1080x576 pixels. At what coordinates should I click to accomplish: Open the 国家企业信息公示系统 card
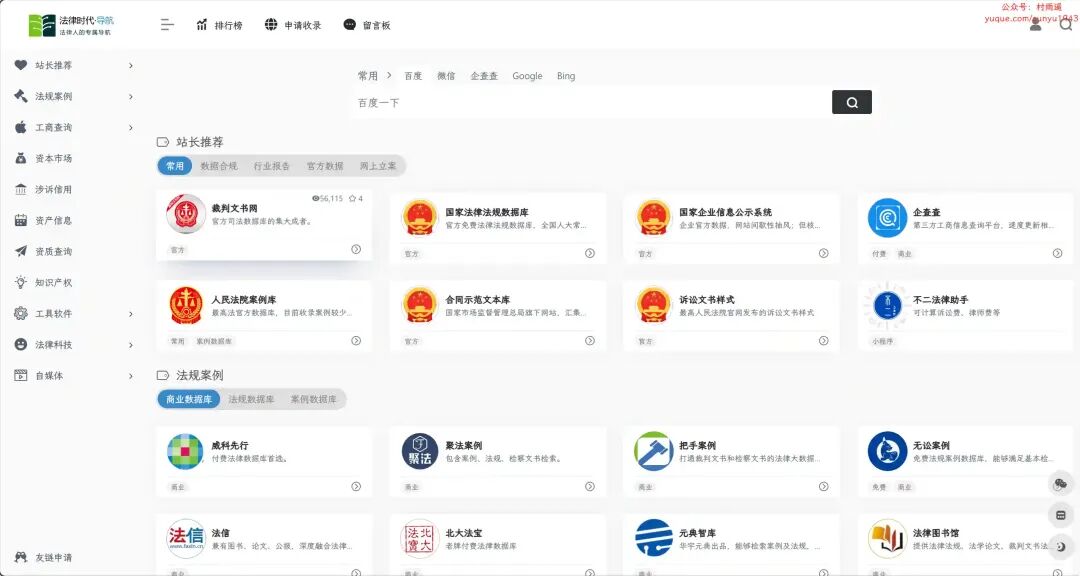coord(731,228)
